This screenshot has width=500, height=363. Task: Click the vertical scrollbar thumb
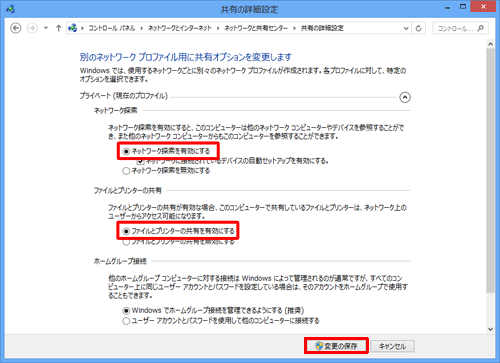coord(490,171)
